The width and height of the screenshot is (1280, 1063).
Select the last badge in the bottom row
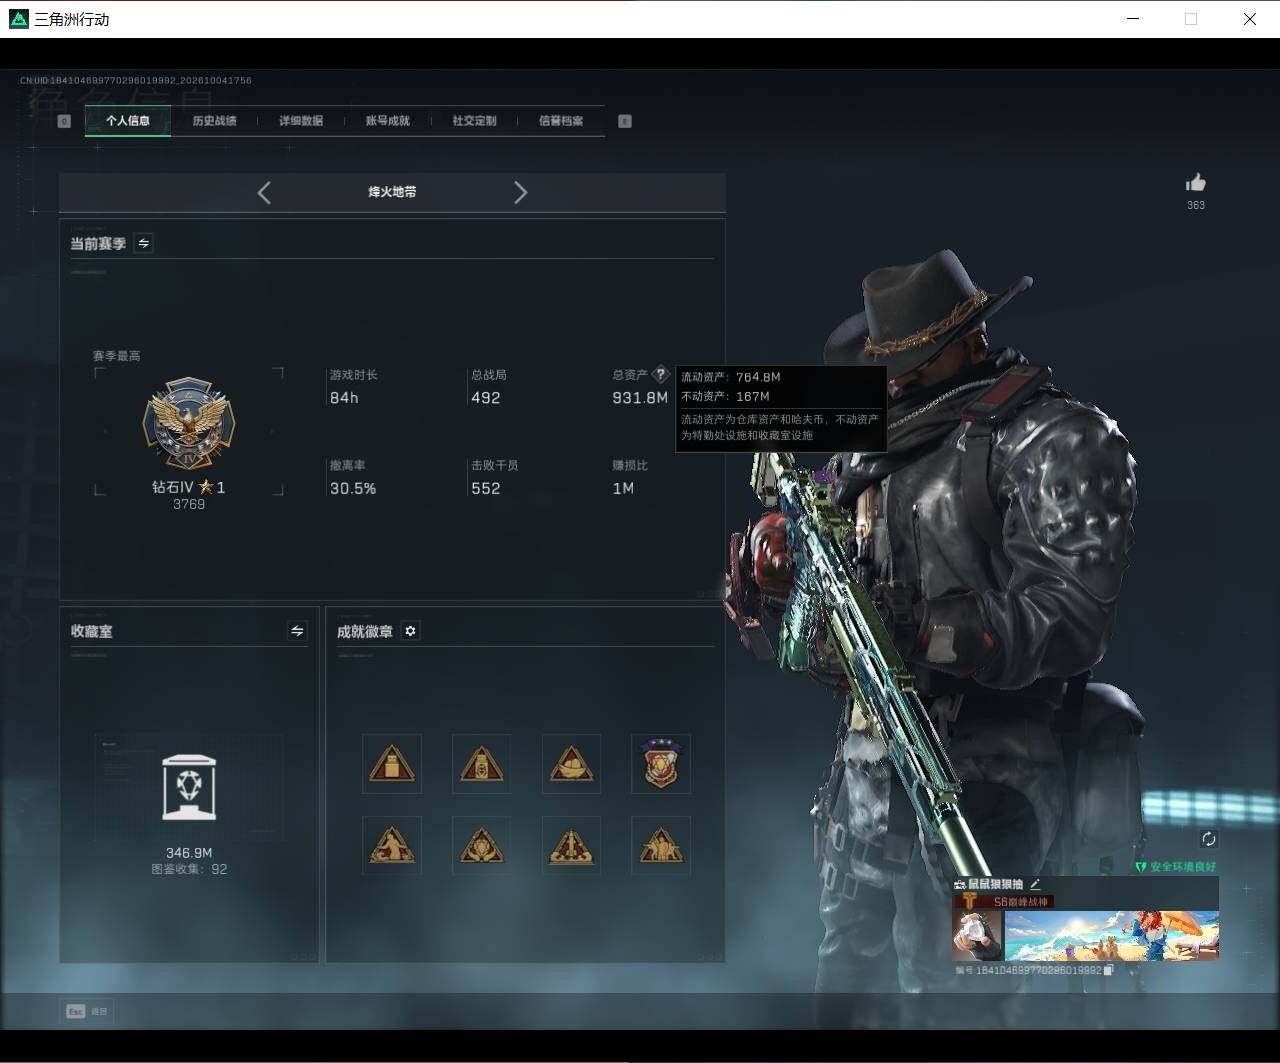point(661,846)
